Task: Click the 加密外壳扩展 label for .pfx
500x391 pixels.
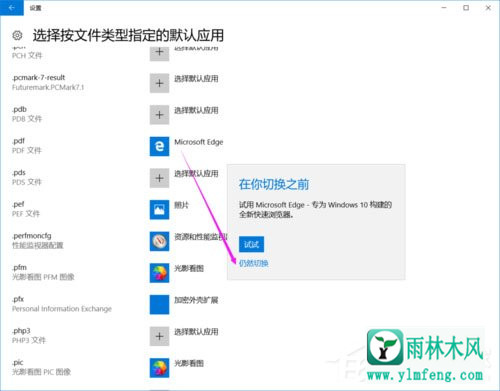Action: coord(196,300)
